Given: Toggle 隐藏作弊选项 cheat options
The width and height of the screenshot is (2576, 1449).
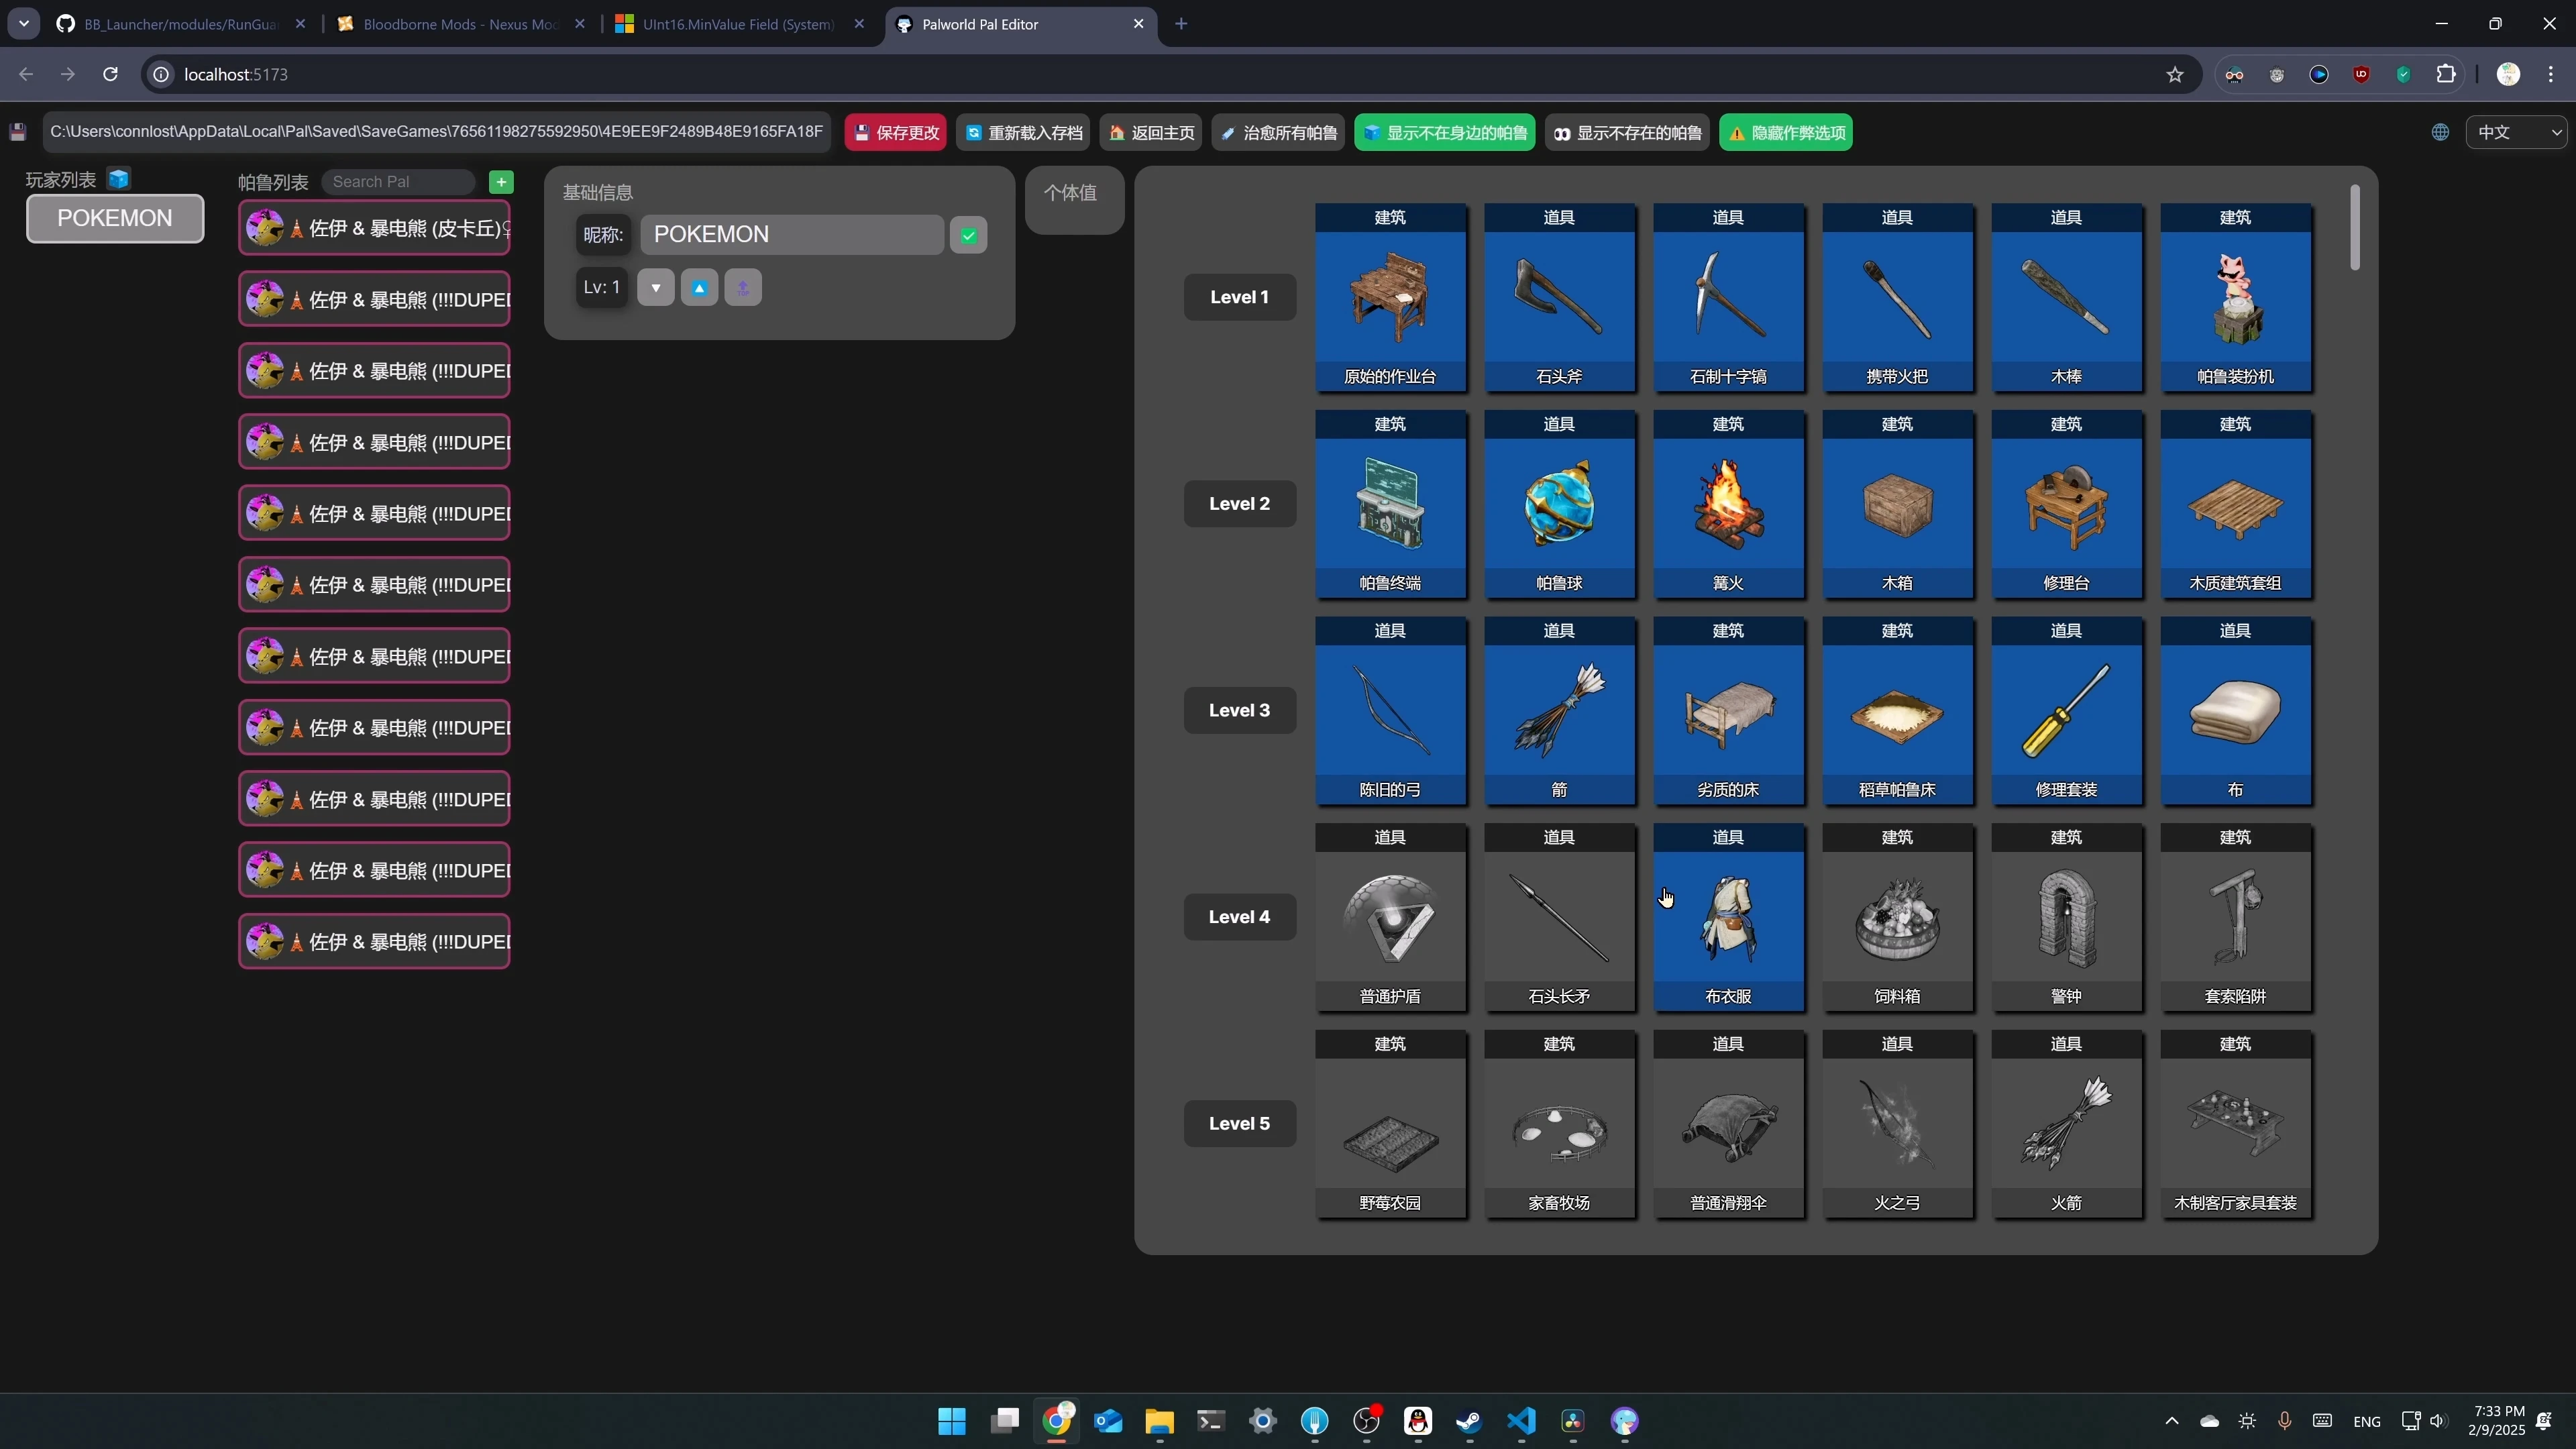Looking at the screenshot, I should [1785, 133].
